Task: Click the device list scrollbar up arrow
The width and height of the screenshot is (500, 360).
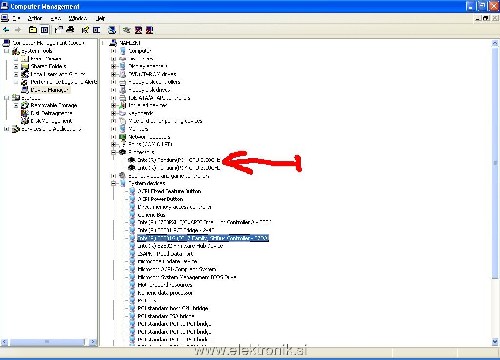Action: click(495, 43)
